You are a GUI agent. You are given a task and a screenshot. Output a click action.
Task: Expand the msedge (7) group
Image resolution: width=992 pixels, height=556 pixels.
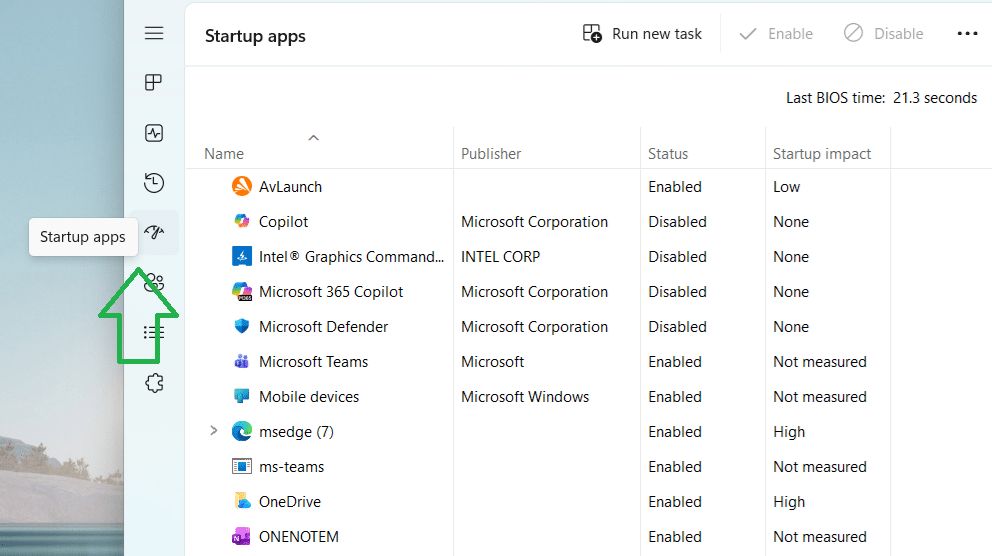click(x=213, y=431)
